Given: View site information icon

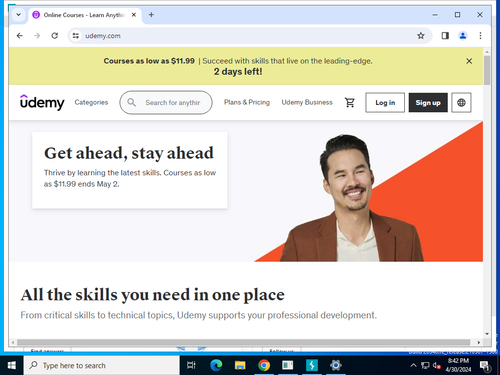Looking at the screenshot, I should (x=76, y=36).
